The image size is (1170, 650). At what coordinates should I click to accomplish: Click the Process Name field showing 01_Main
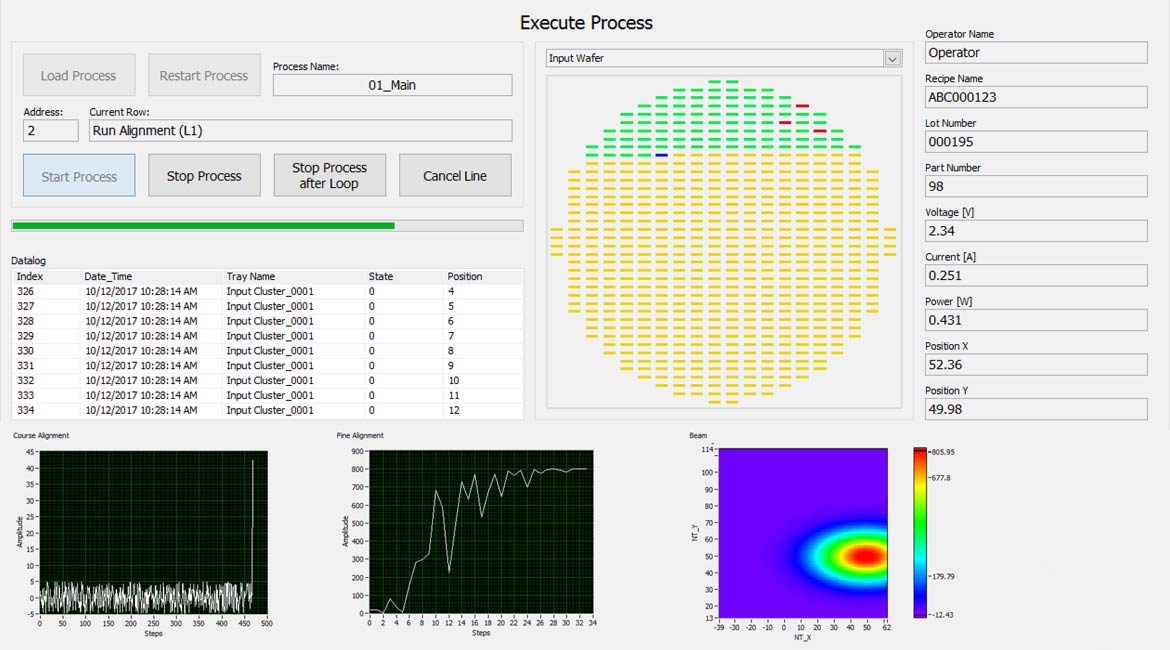pos(391,85)
